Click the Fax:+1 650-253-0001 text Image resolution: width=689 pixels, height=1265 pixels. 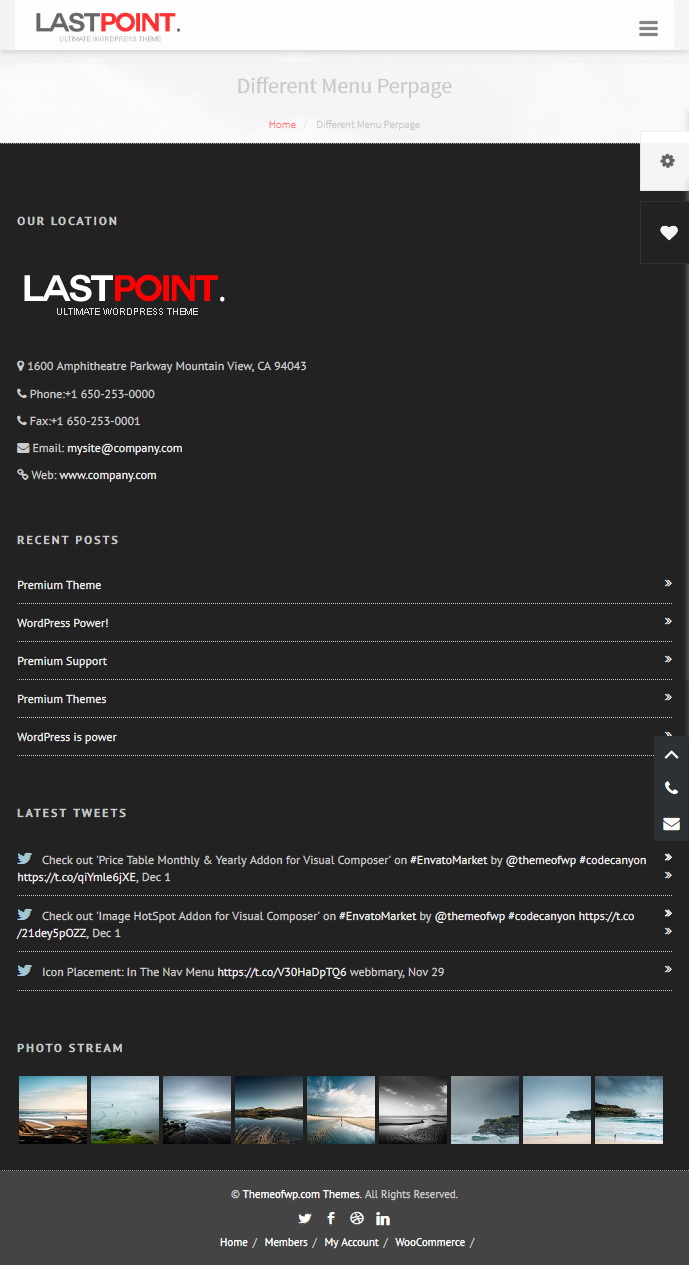[85, 421]
